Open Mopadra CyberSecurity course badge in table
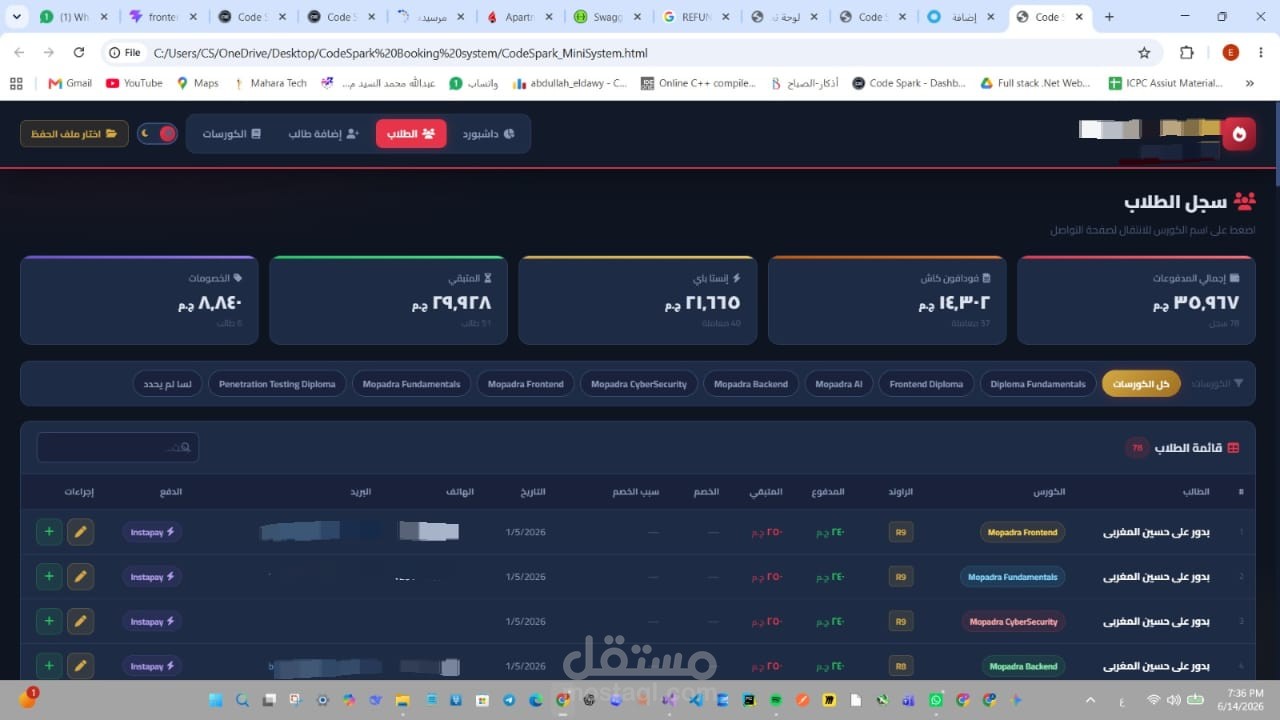Screen dimensions: 1280x720 pos(1013,622)
